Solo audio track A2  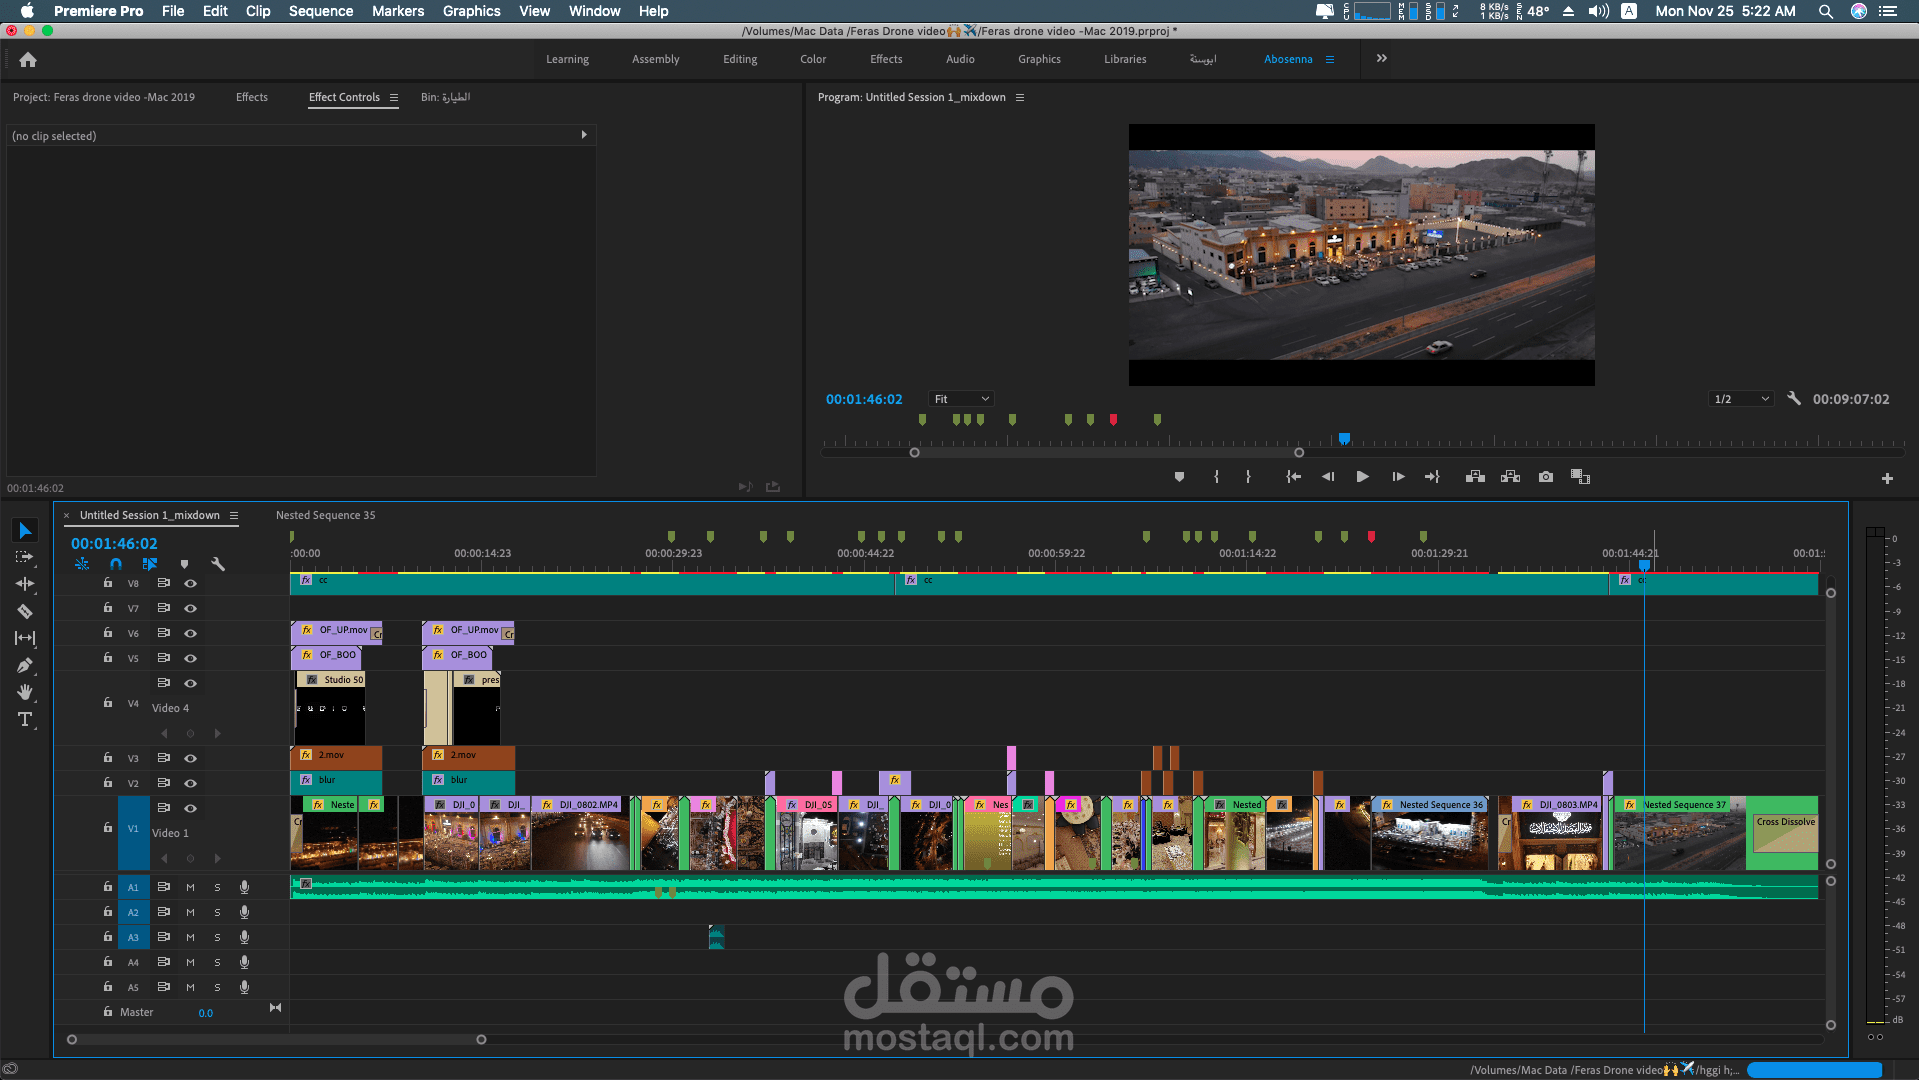pyautogui.click(x=217, y=912)
